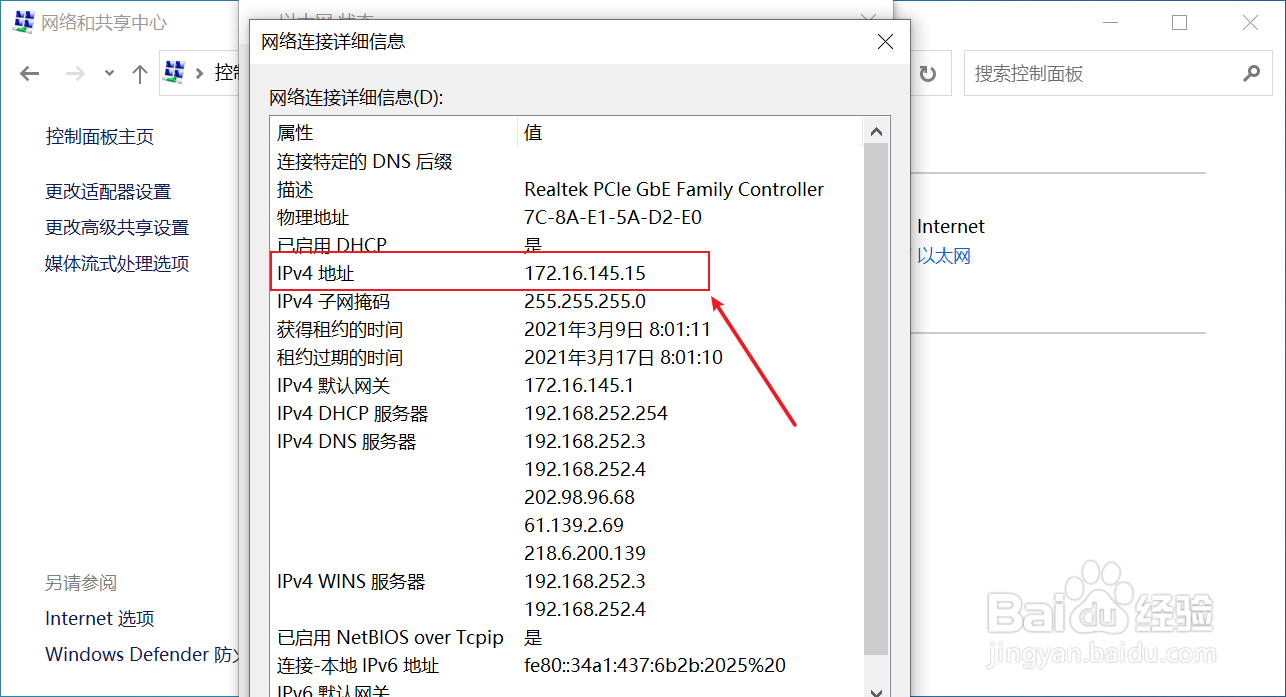Select the DNS value 202.98.96.68
This screenshot has height=697, width=1286.
(x=580, y=497)
